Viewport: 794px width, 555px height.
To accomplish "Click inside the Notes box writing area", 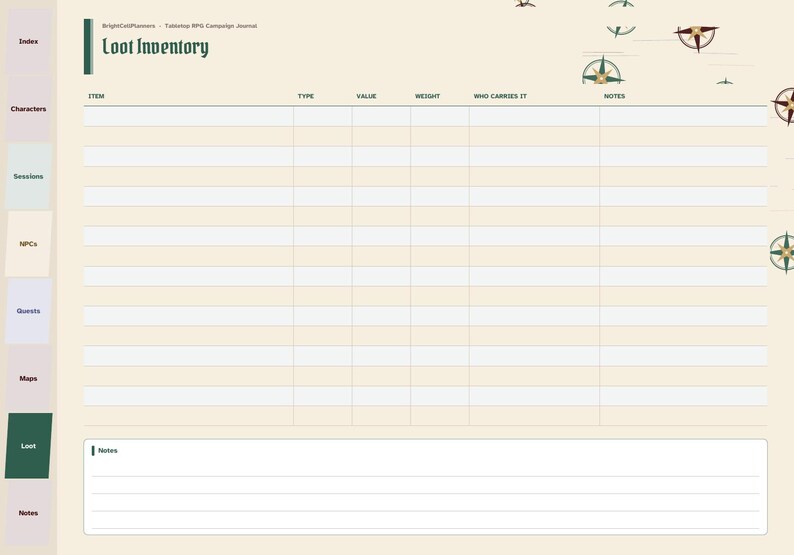I will point(425,494).
